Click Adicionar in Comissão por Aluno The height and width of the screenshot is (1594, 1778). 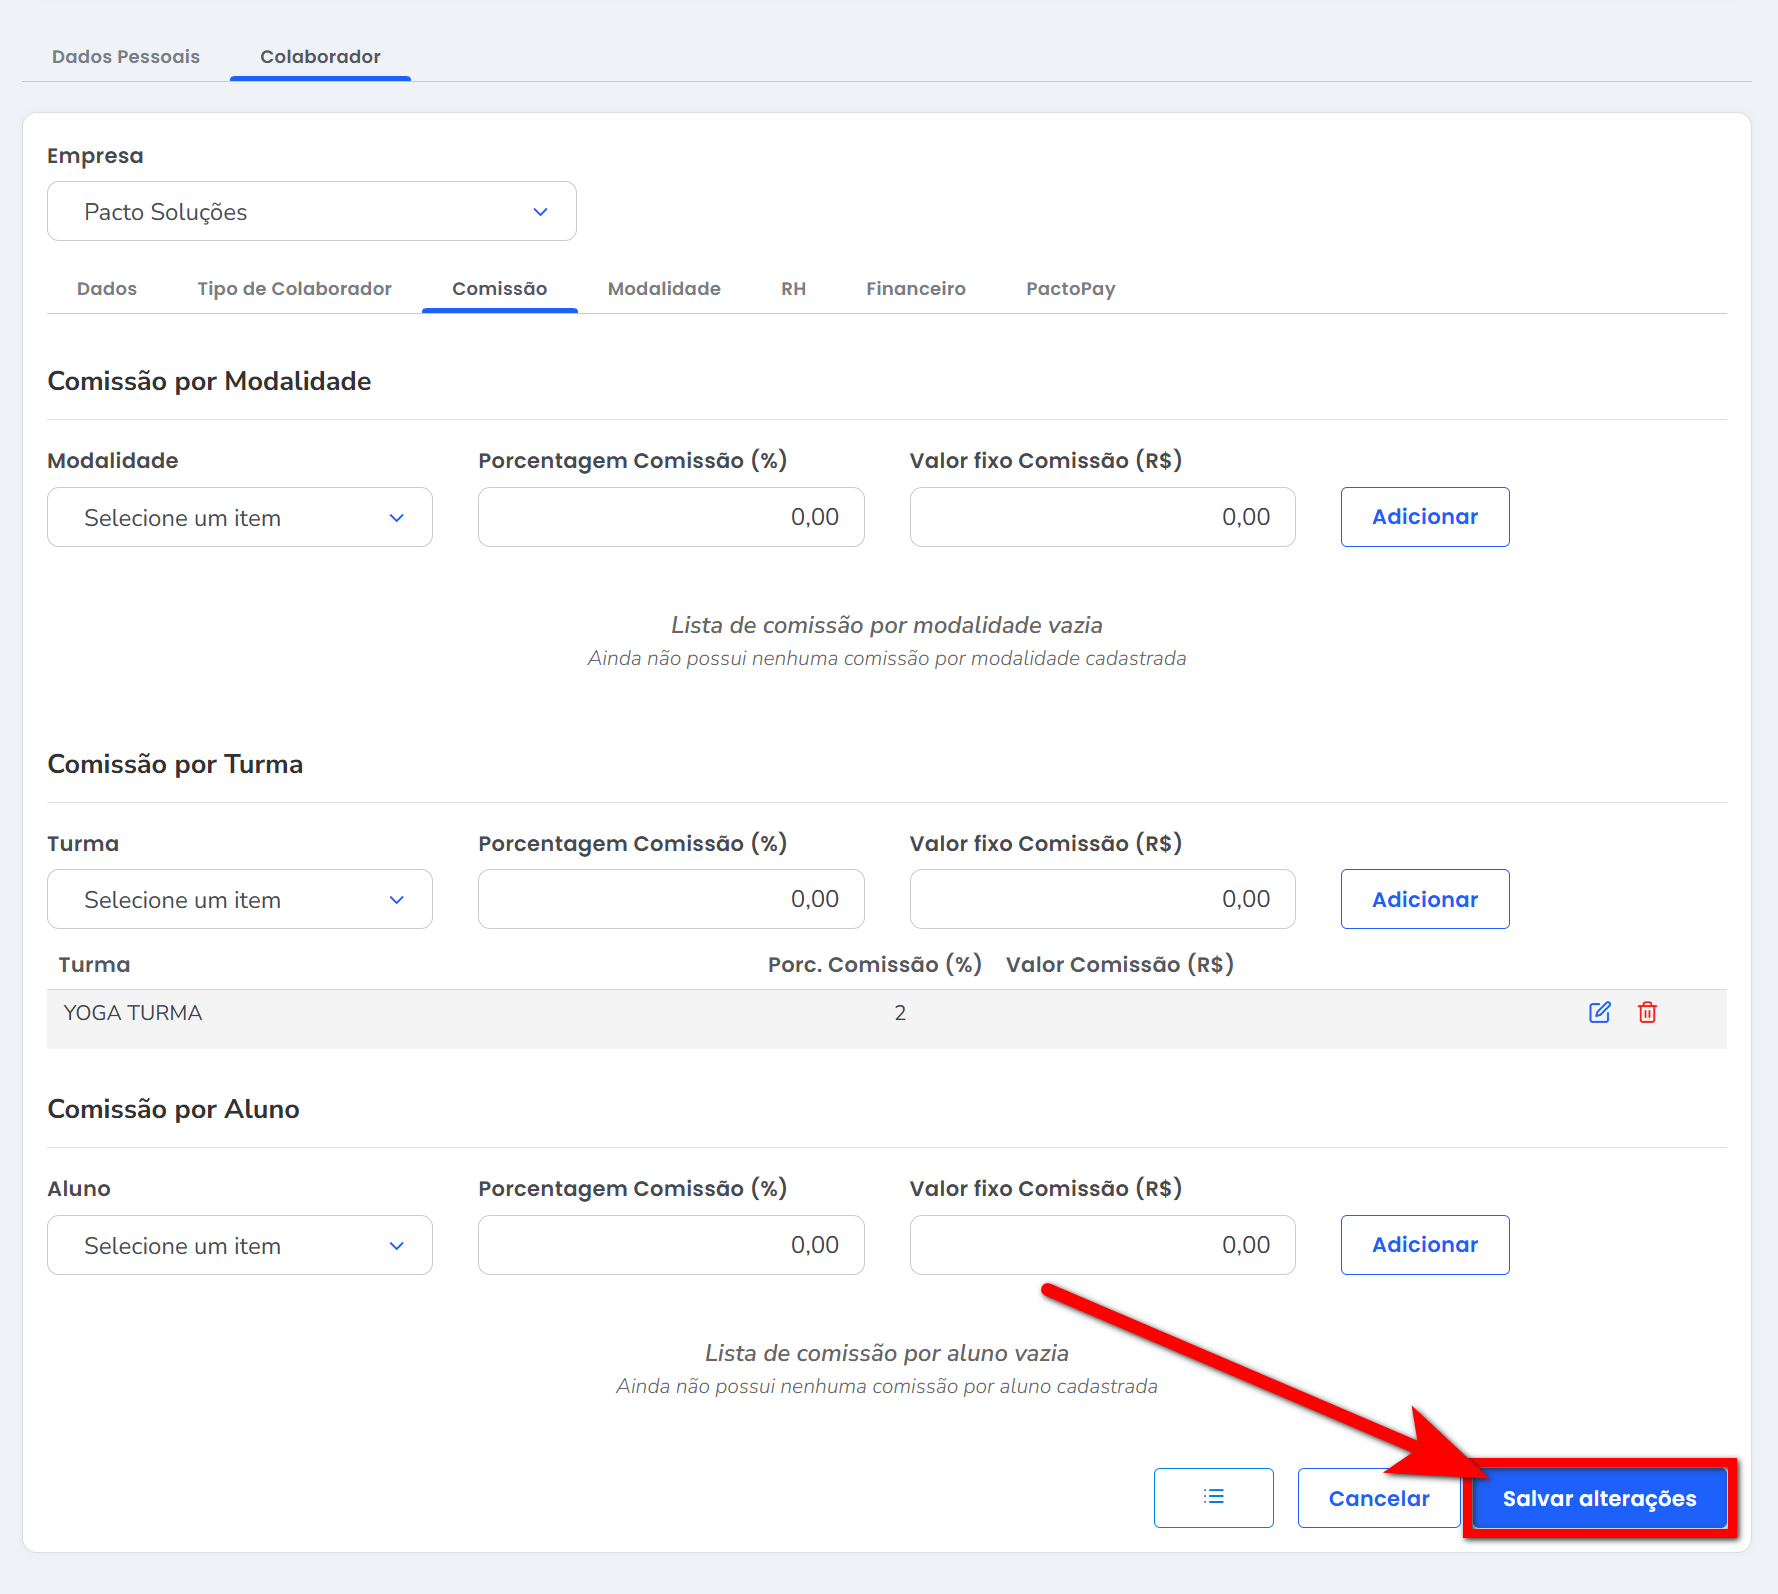pyautogui.click(x=1424, y=1245)
